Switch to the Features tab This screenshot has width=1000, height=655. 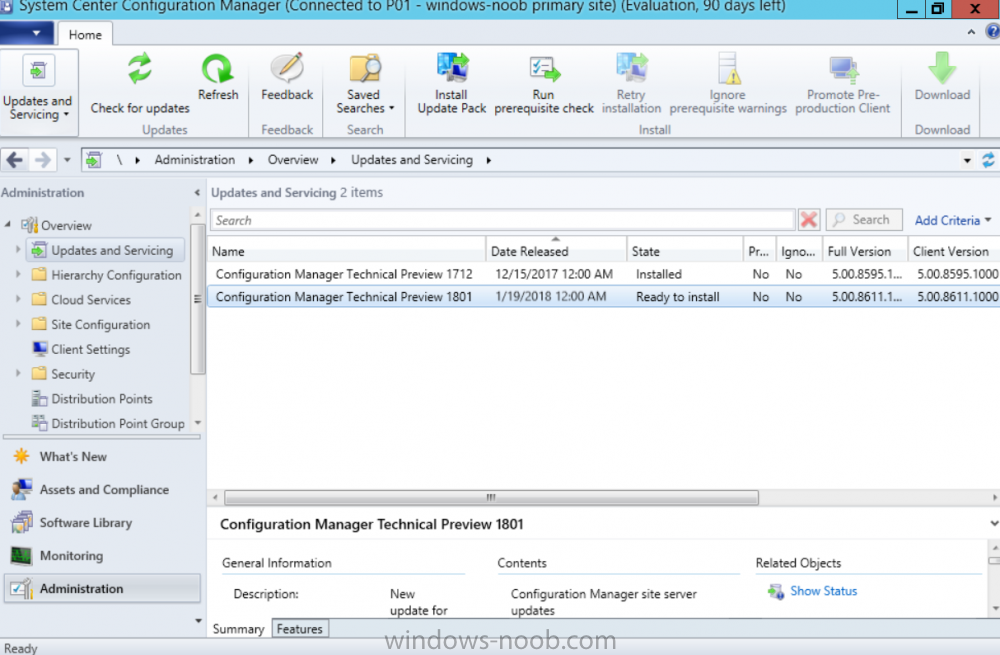[300, 629]
